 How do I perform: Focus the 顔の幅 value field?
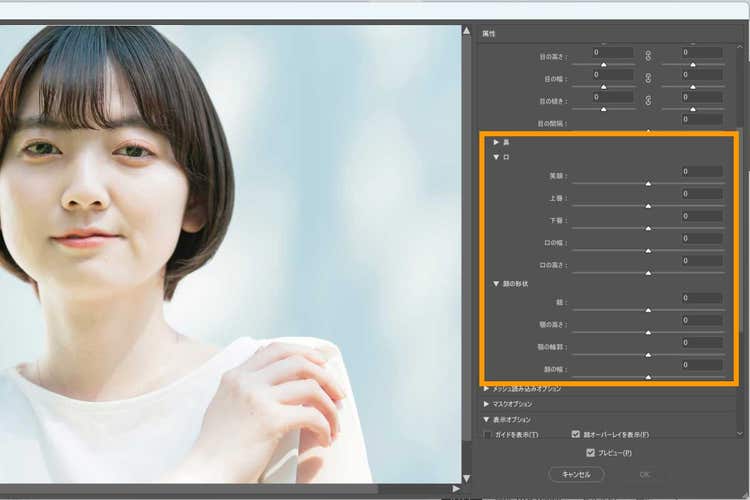[x=702, y=365]
